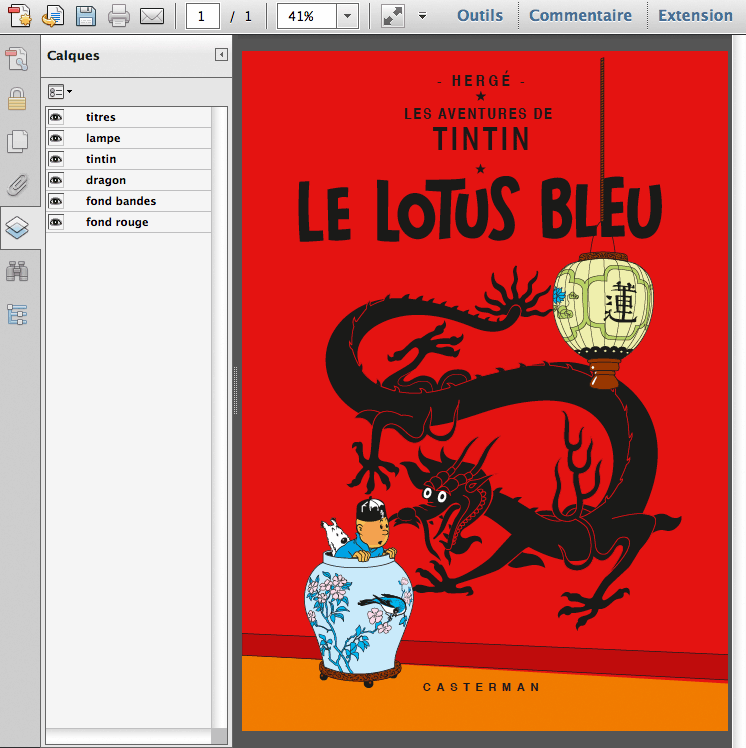746x748 pixels.
Task: Hide the dragon layer
Action: (56, 180)
